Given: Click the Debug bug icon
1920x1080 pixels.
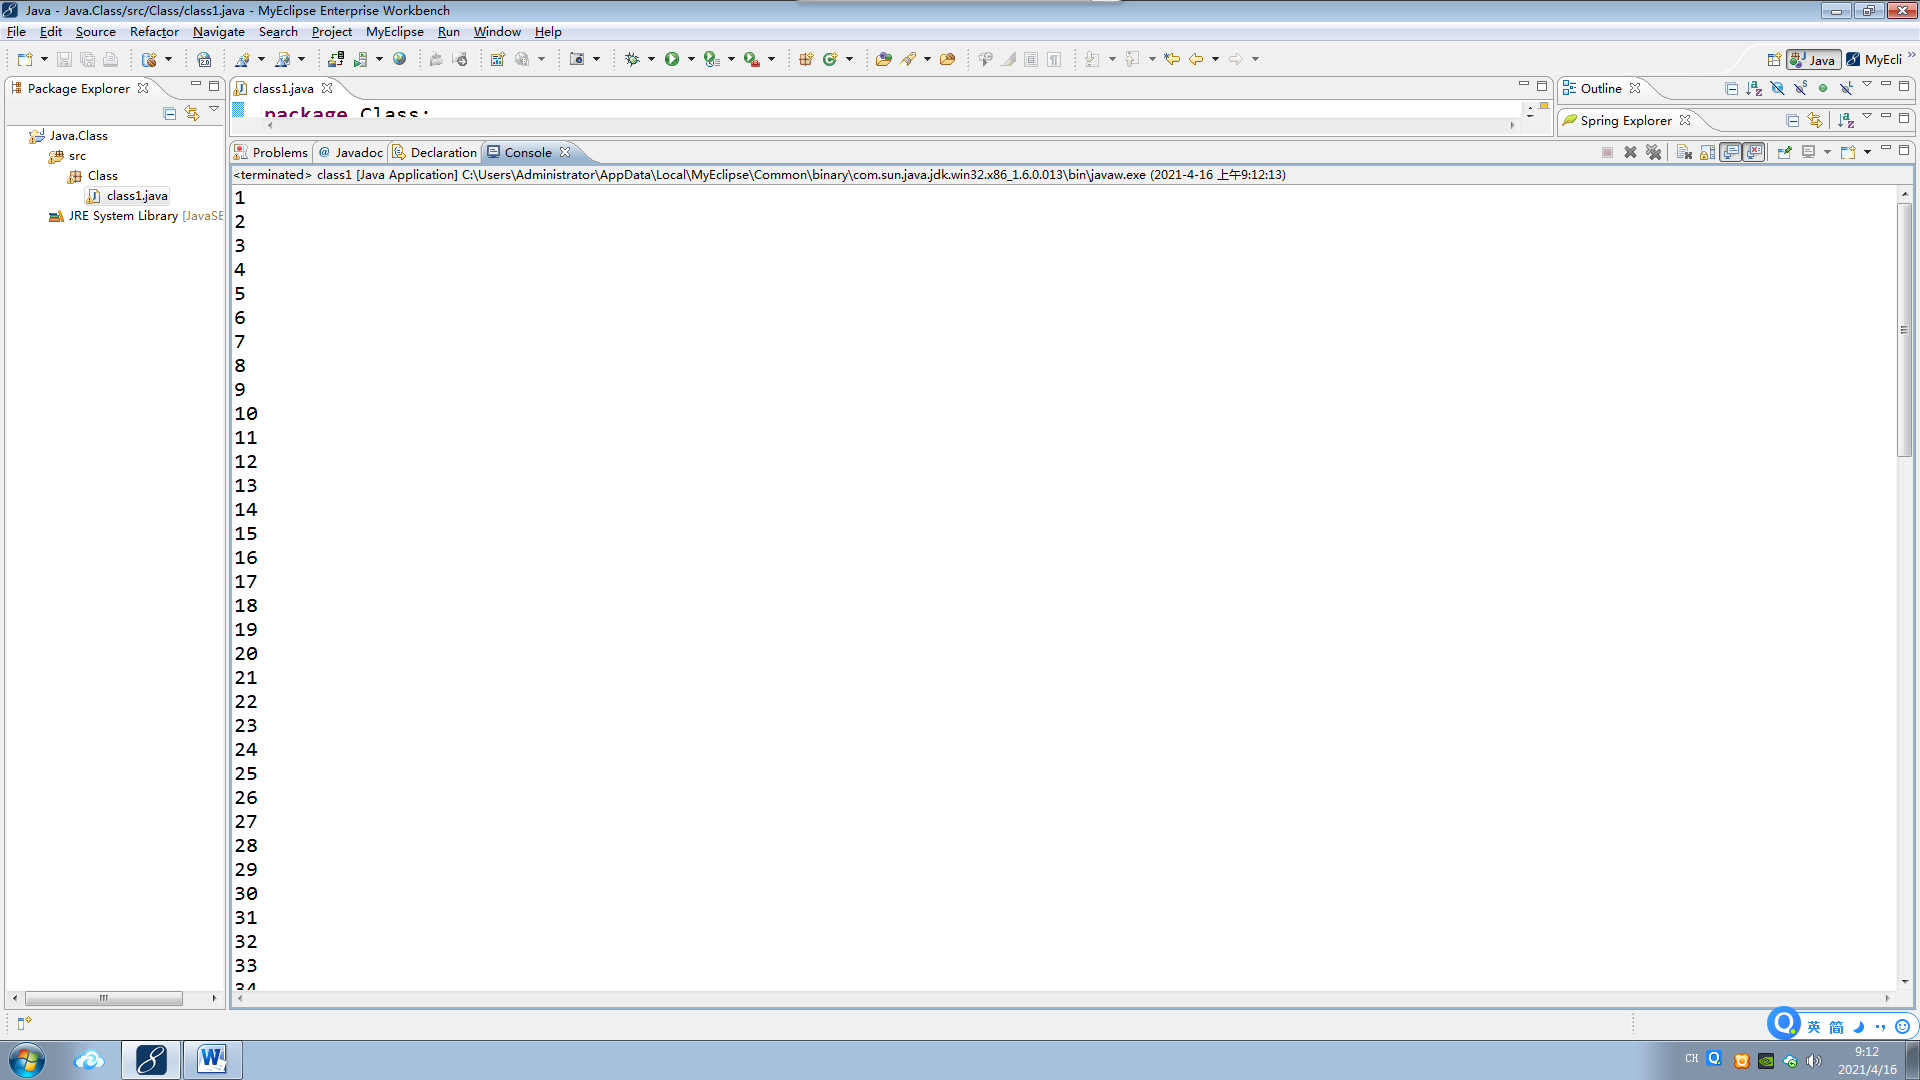Looking at the screenshot, I should tap(632, 59).
